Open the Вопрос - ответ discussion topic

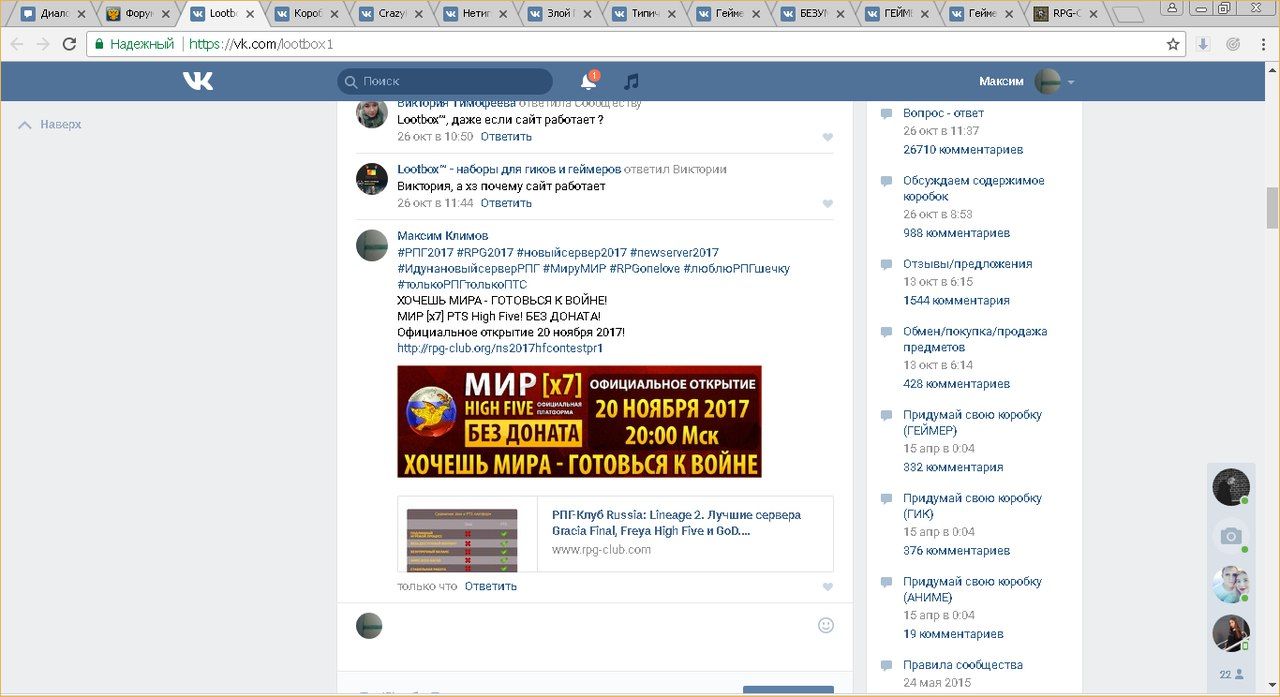pos(943,113)
